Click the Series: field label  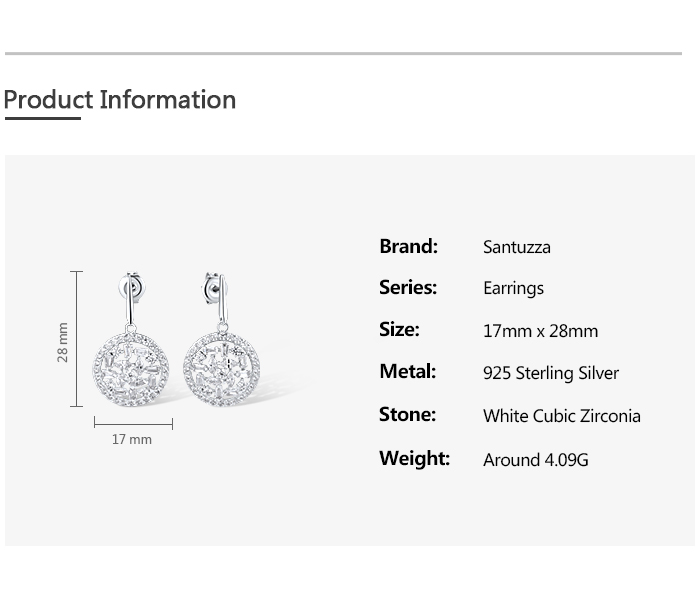click(x=408, y=287)
